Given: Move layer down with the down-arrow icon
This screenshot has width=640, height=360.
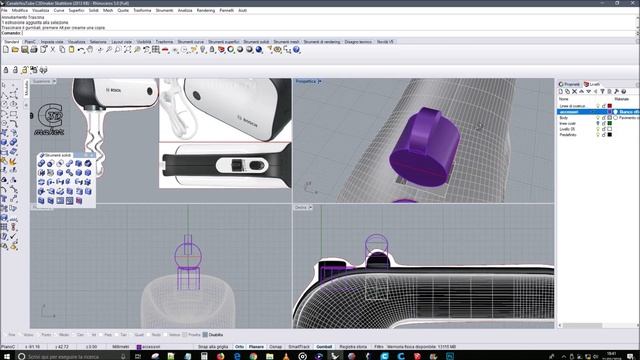Looking at the screenshot, I should click(589, 91).
